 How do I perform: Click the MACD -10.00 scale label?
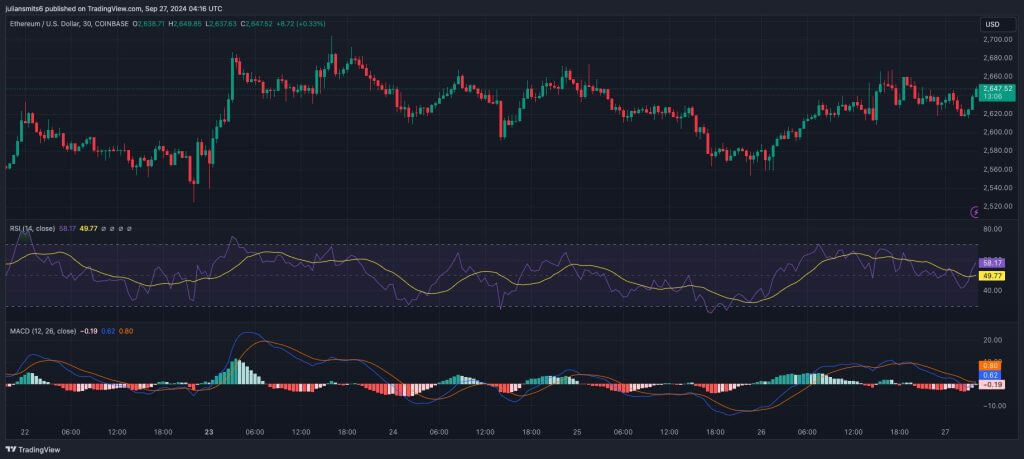(x=993, y=405)
